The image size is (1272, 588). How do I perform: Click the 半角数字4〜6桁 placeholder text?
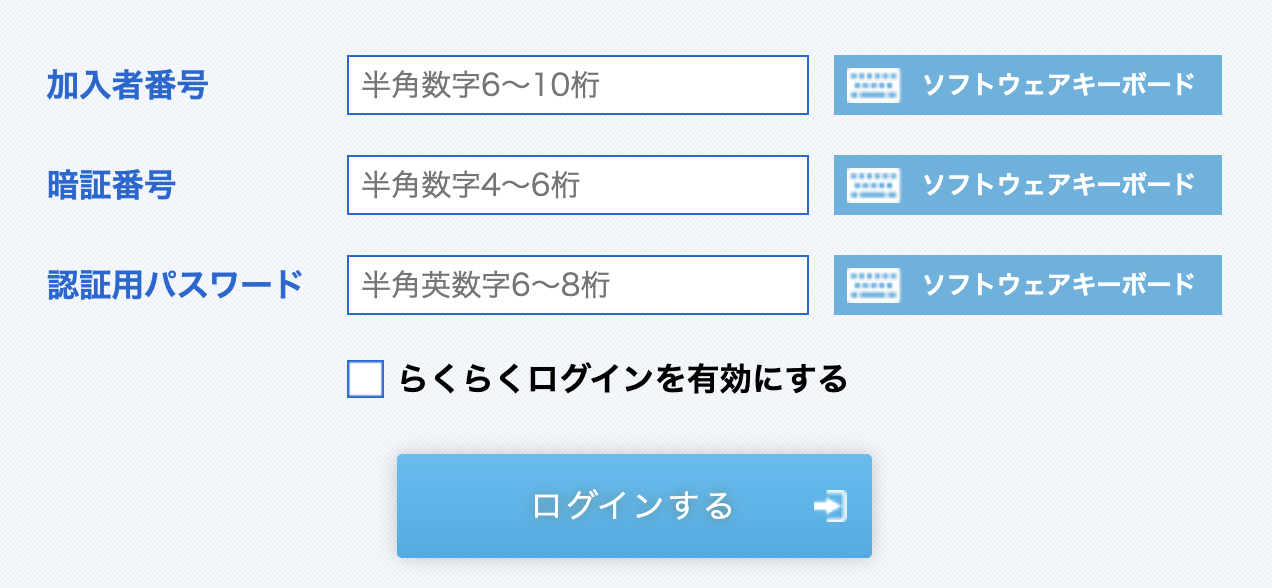(x=470, y=185)
